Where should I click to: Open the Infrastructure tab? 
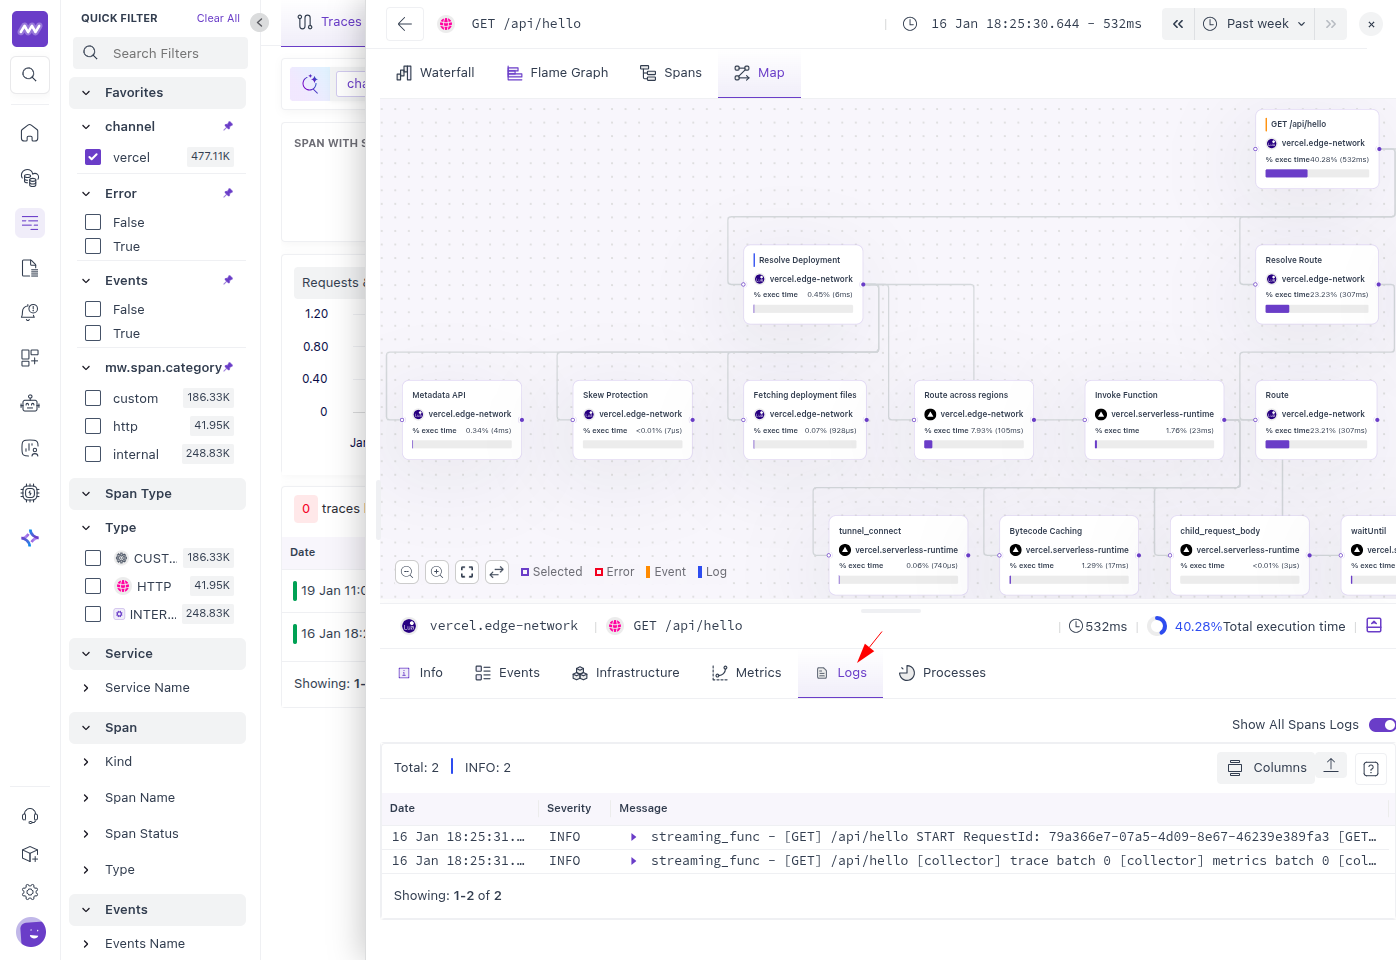click(626, 673)
